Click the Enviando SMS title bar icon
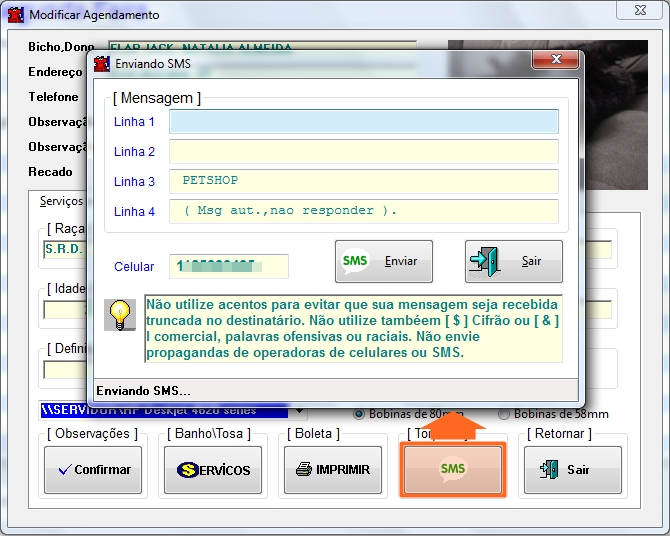The image size is (670, 536). (x=101, y=64)
